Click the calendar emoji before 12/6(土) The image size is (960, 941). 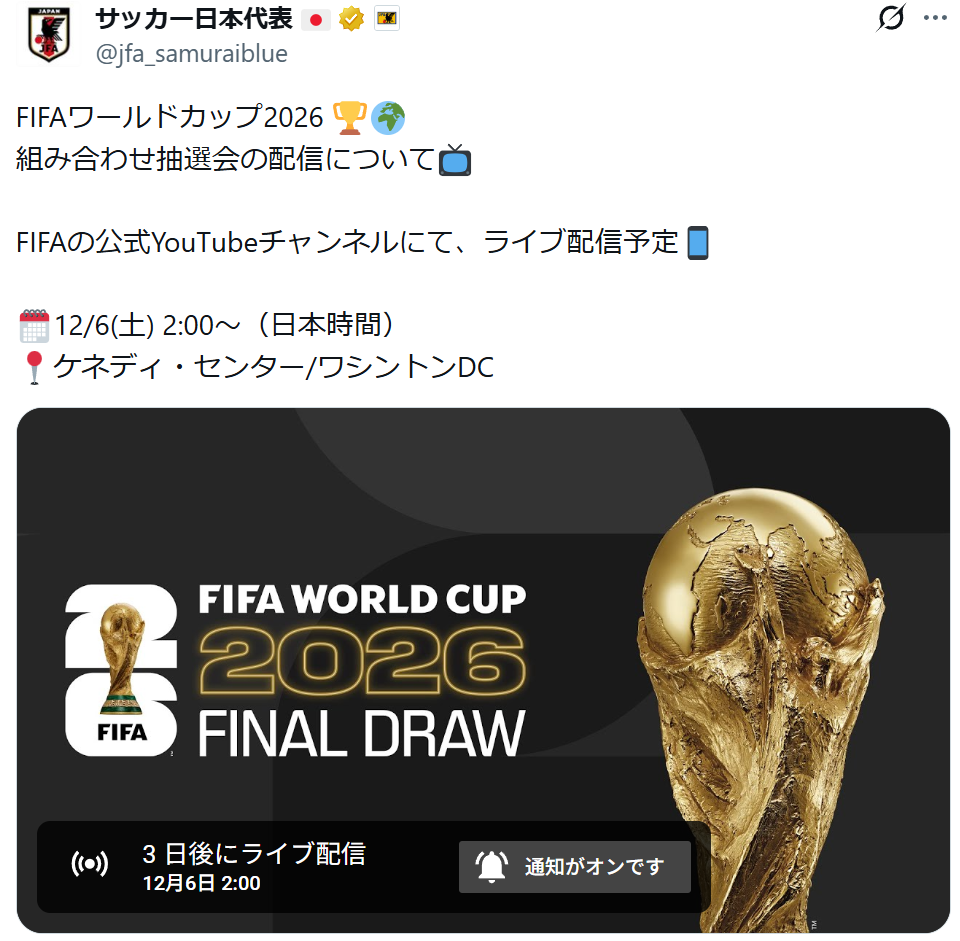tap(34, 326)
